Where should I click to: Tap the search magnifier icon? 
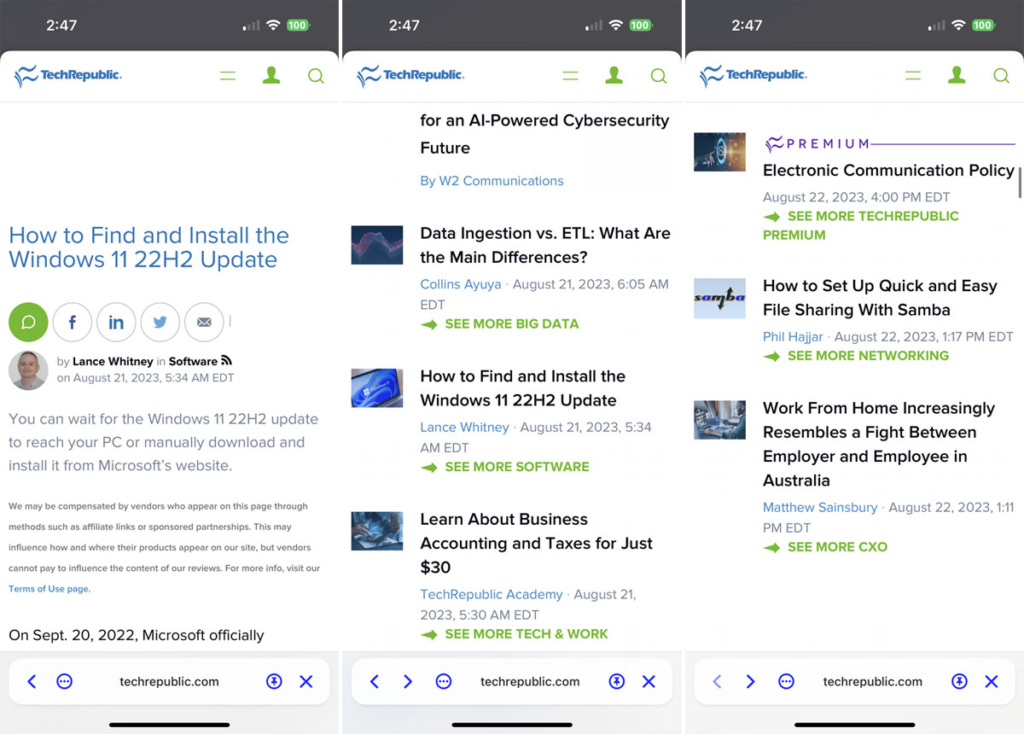(x=316, y=75)
